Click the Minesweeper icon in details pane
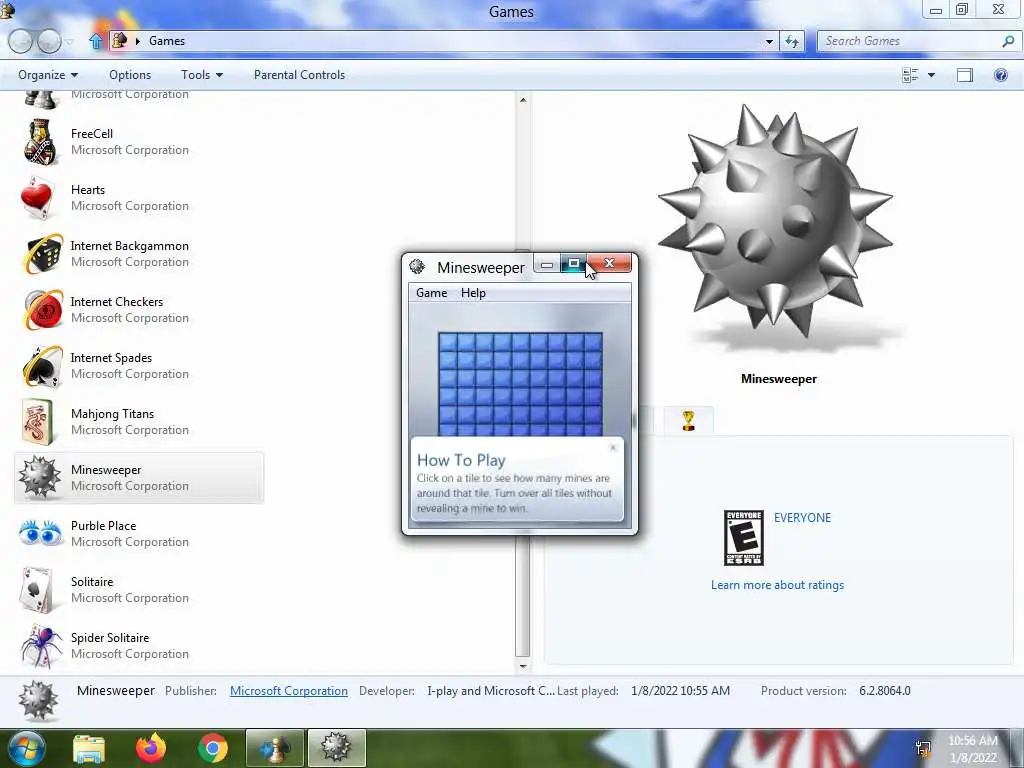 tap(38, 700)
